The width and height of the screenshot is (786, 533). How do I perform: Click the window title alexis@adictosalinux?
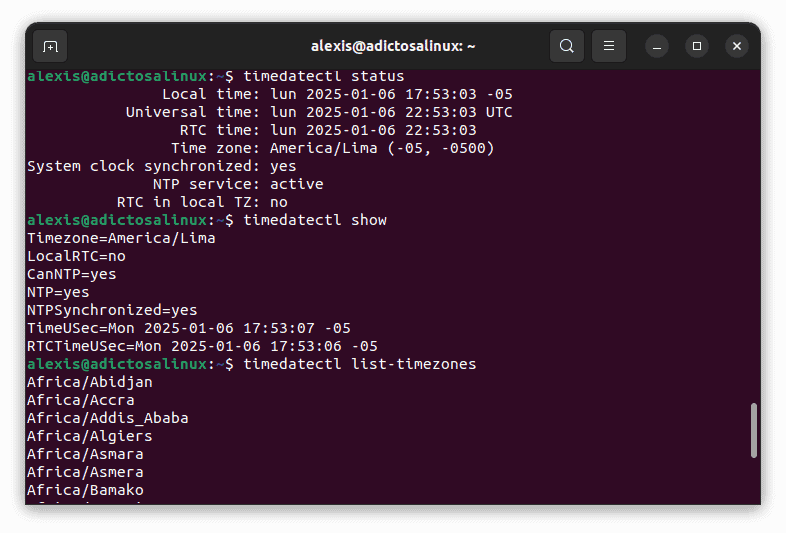[x=392, y=46]
